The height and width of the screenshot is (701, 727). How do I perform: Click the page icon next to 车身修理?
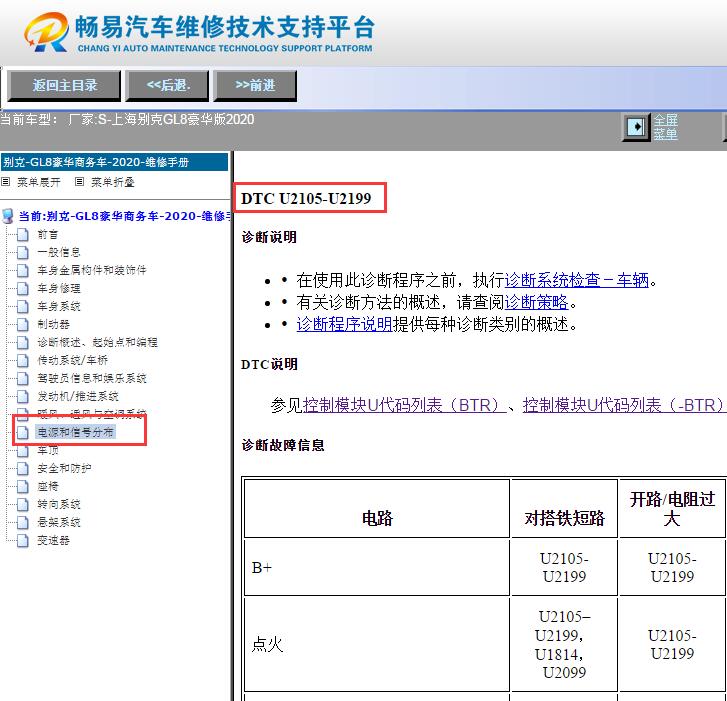[22, 288]
